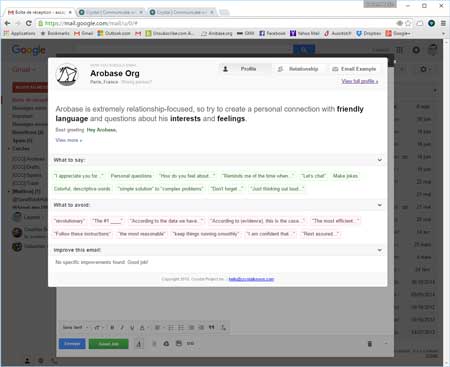Toggle italic formatting in compose toolbar
The height and width of the screenshot is (367, 450).
(122, 328)
